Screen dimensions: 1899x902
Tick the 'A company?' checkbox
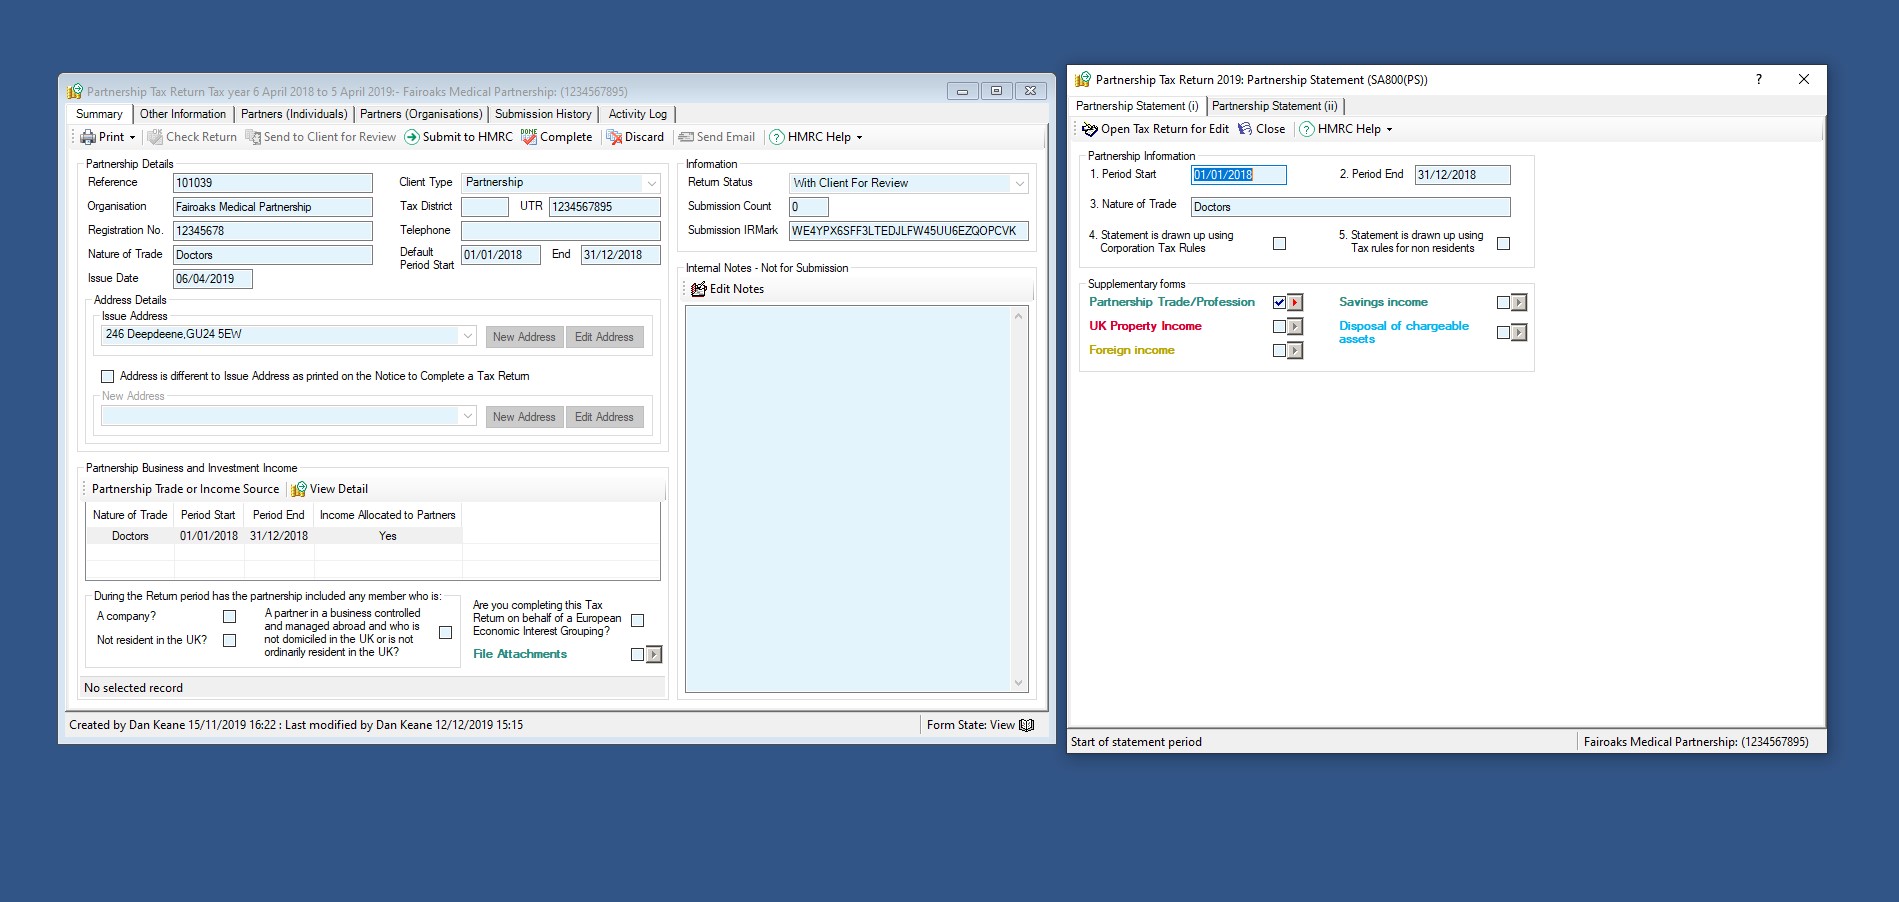230,617
